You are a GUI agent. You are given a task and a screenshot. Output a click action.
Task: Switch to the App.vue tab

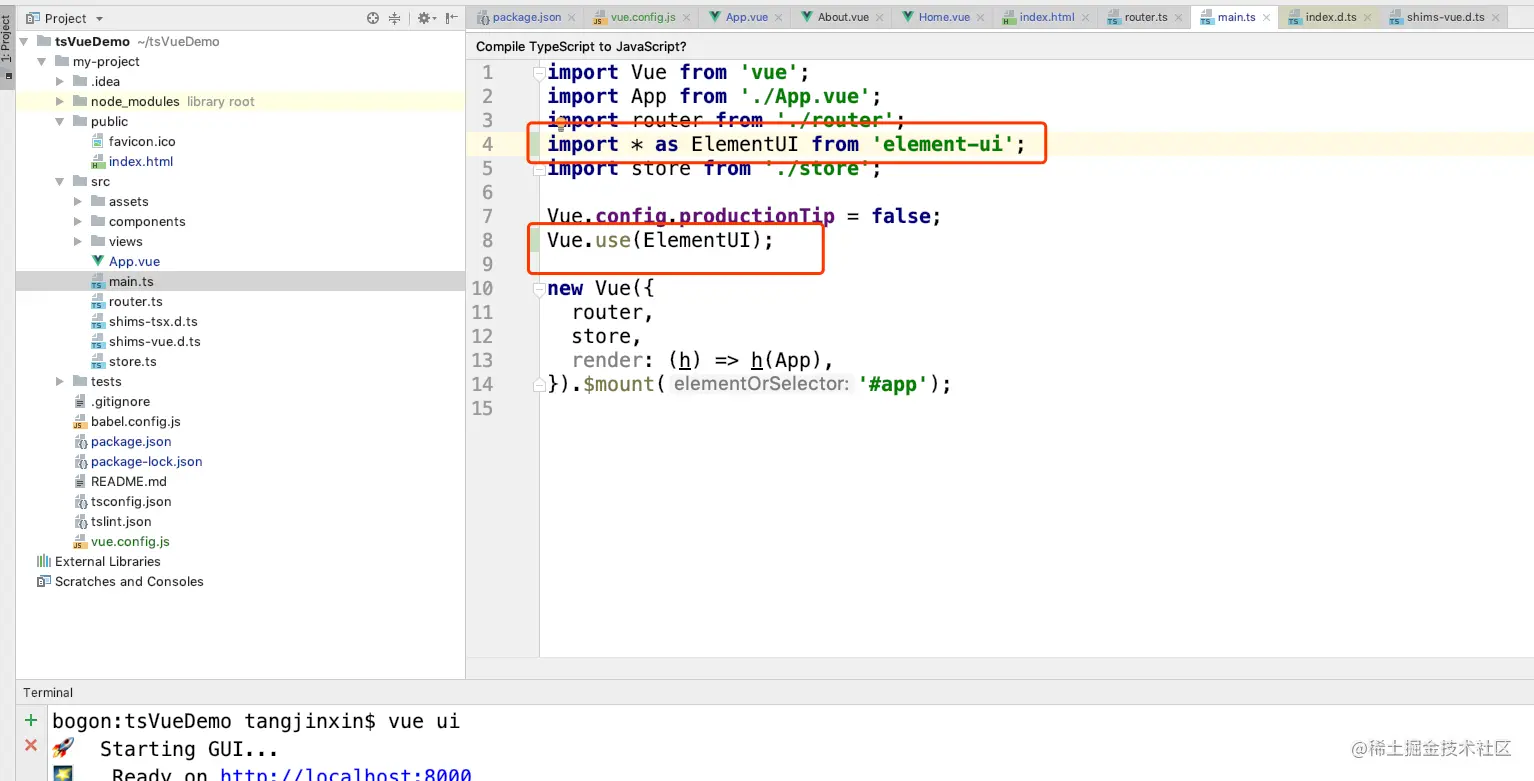pos(746,17)
